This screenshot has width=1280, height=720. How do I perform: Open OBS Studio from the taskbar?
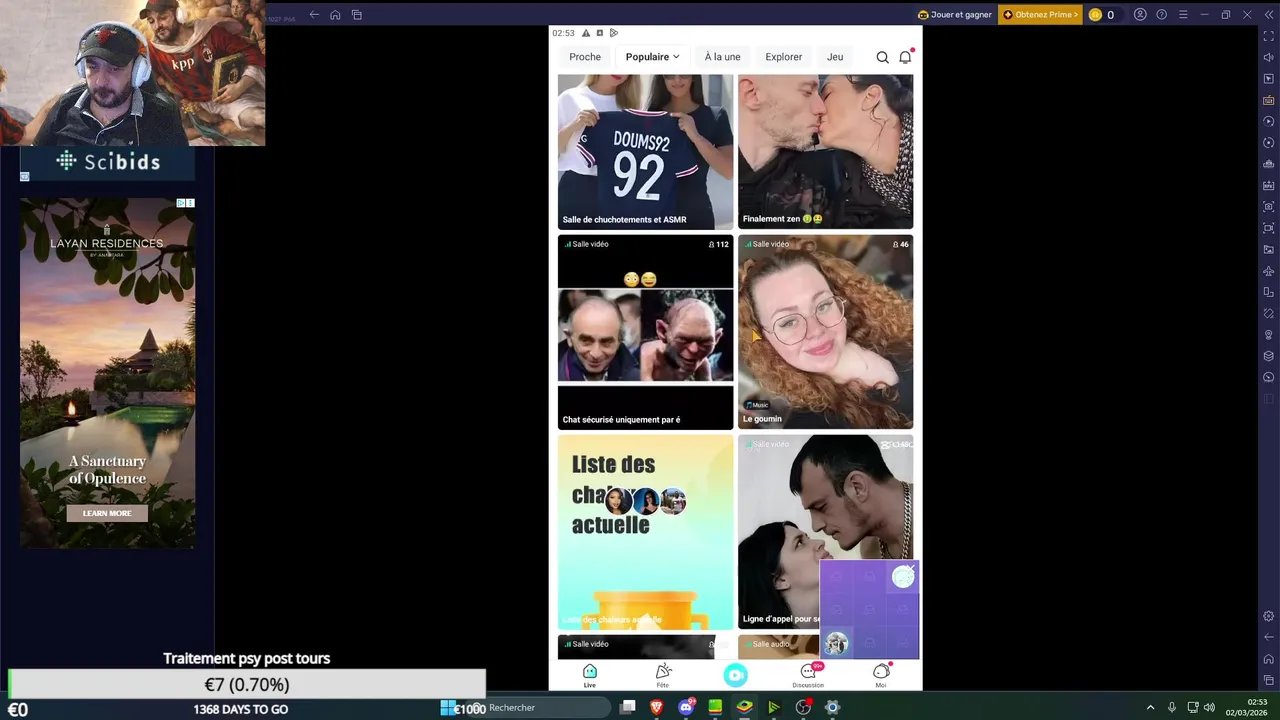(x=803, y=707)
